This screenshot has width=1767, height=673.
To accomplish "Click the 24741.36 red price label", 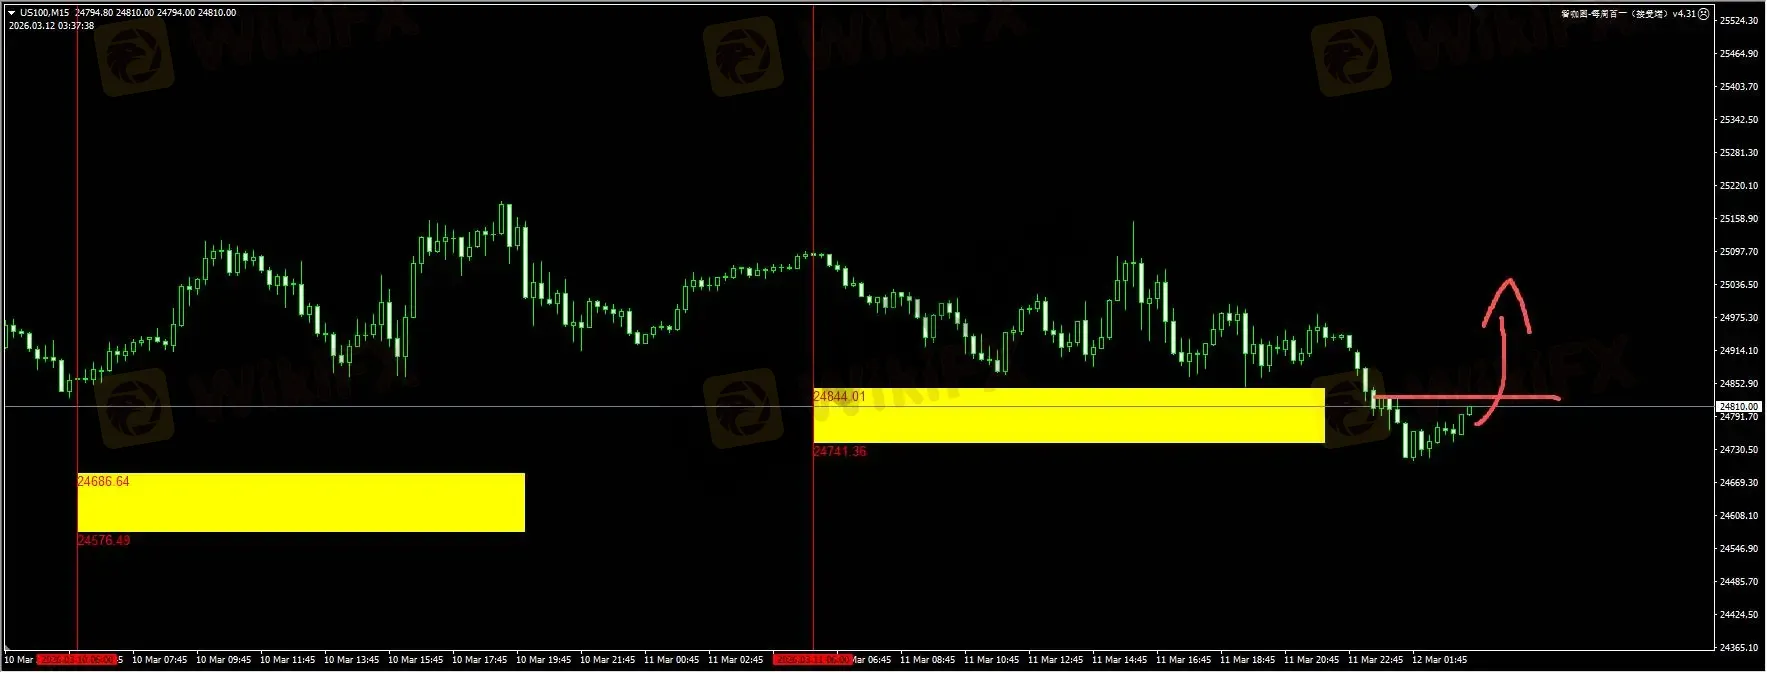I will (839, 451).
